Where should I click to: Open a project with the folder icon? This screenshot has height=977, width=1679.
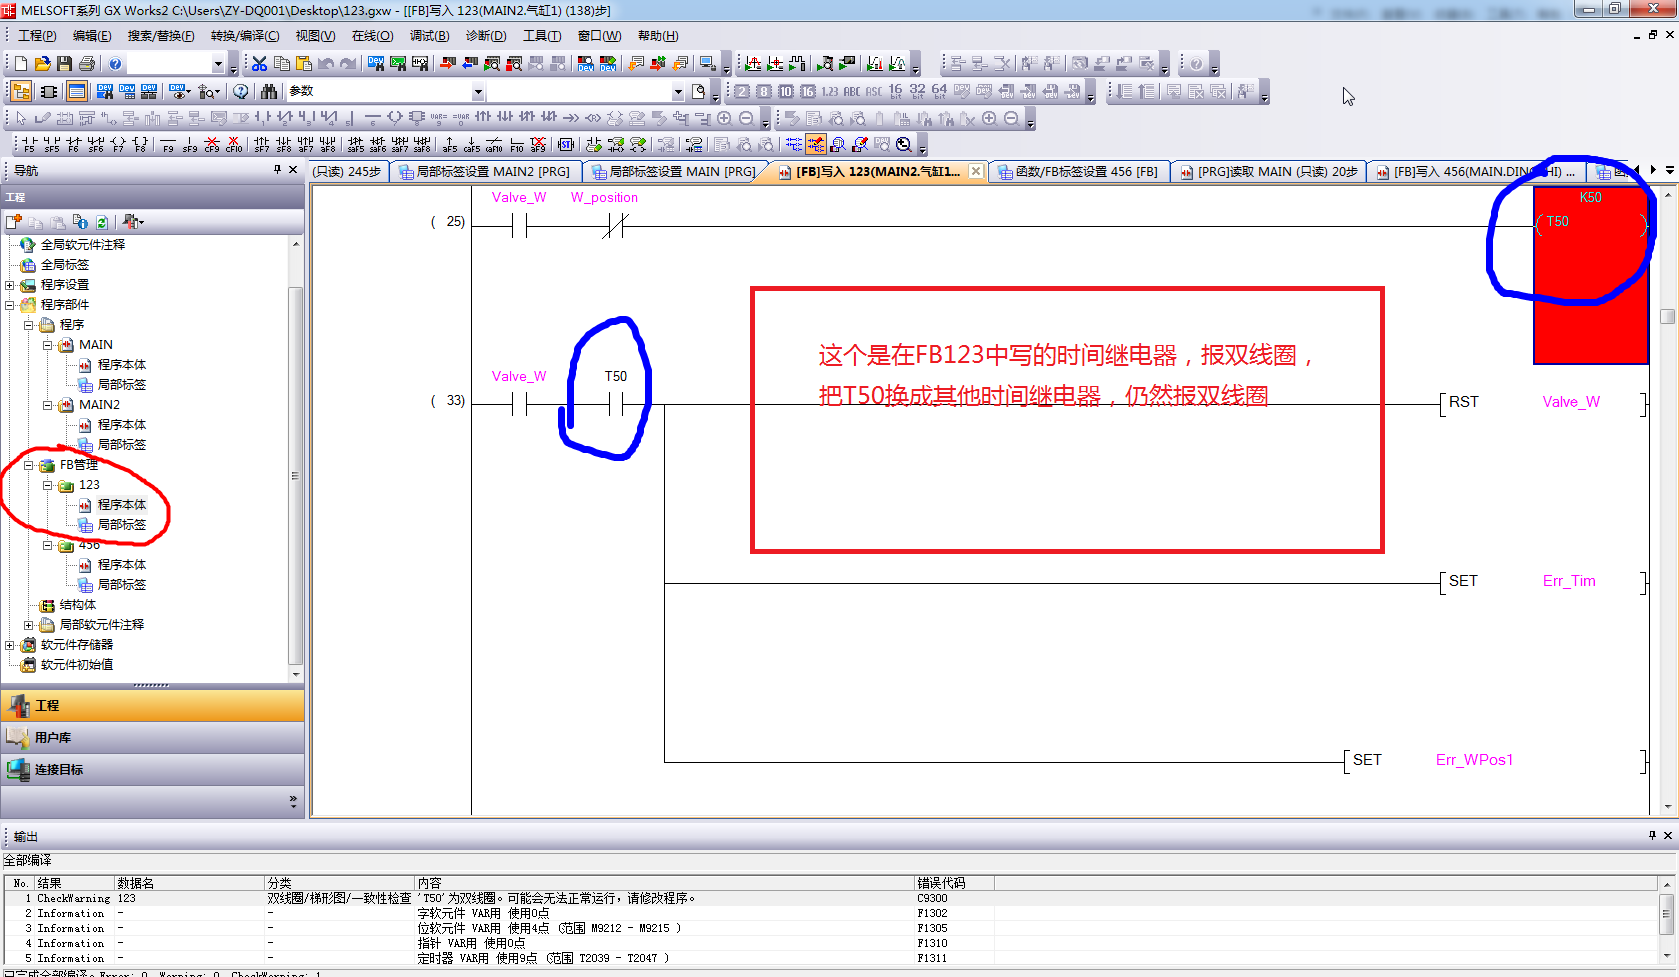(x=43, y=64)
